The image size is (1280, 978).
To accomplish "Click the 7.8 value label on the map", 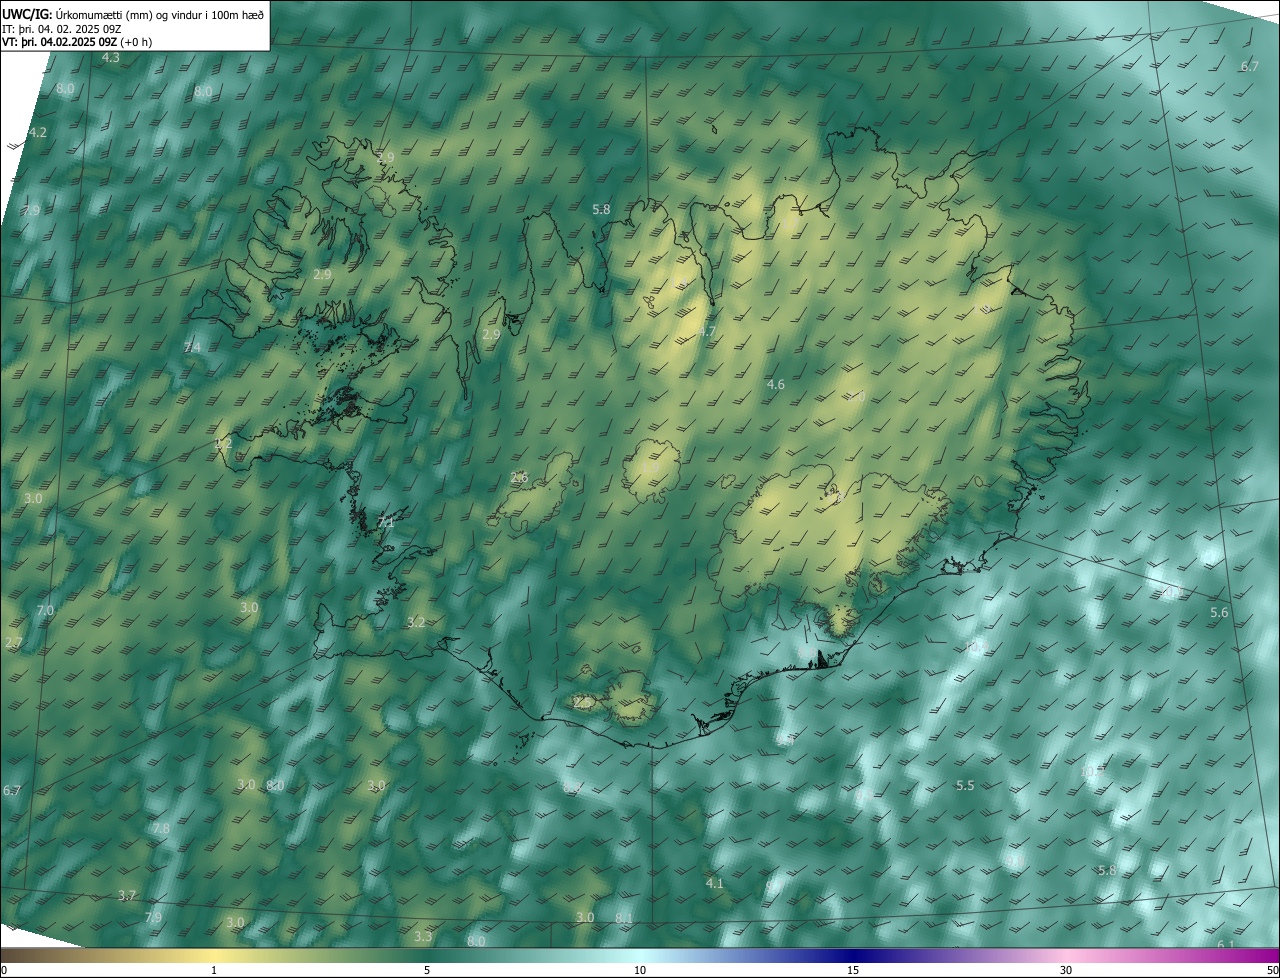I will [x=160, y=829].
